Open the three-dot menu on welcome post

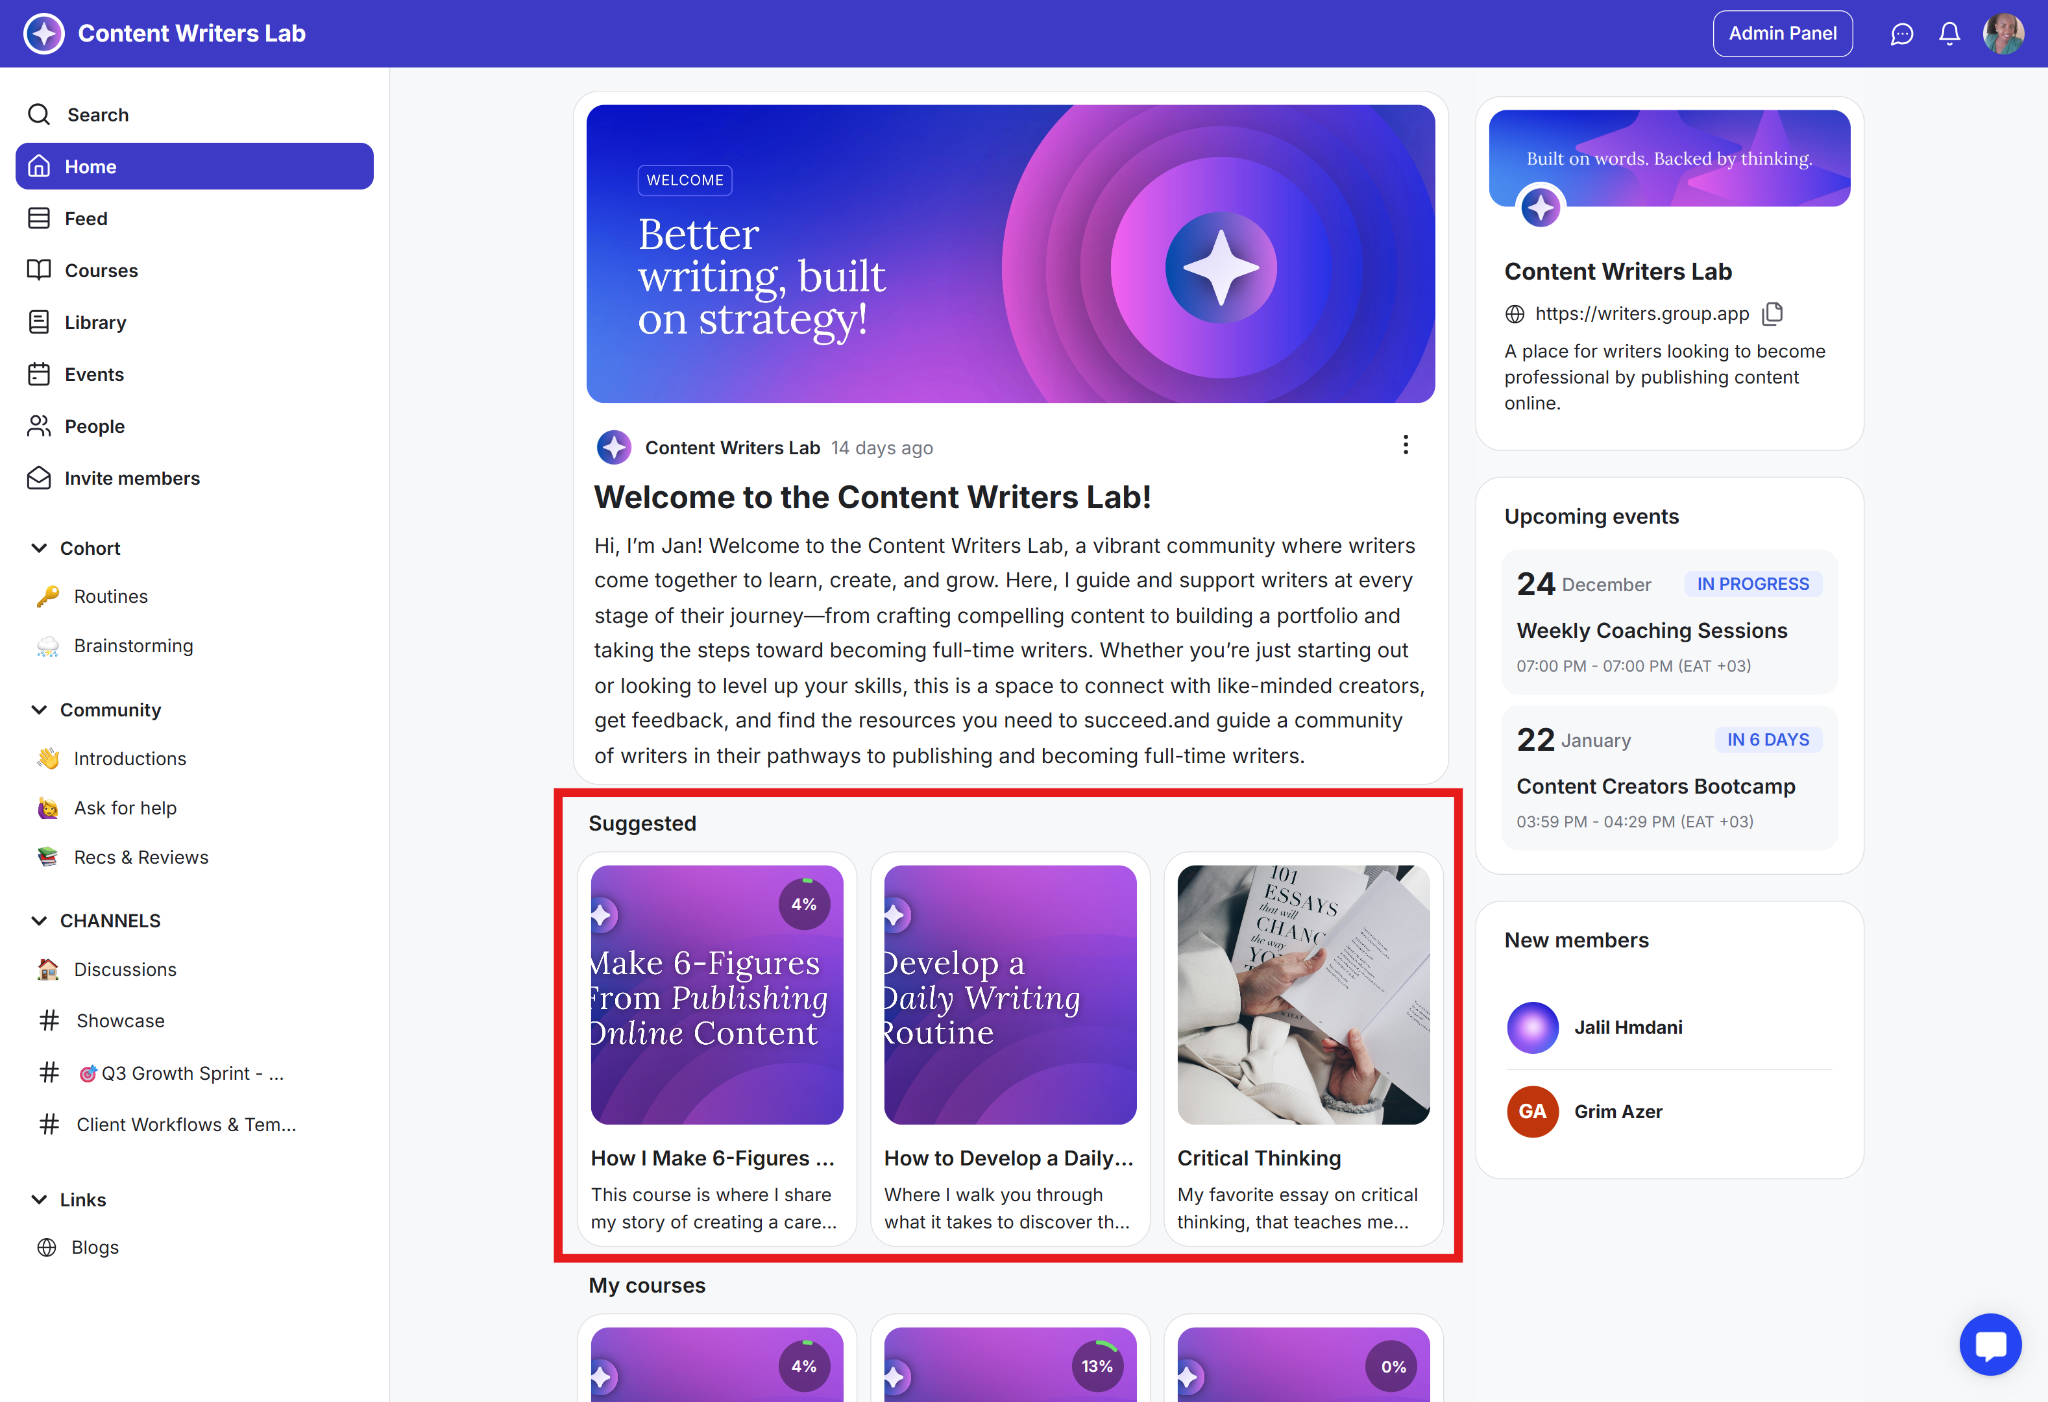1405,445
